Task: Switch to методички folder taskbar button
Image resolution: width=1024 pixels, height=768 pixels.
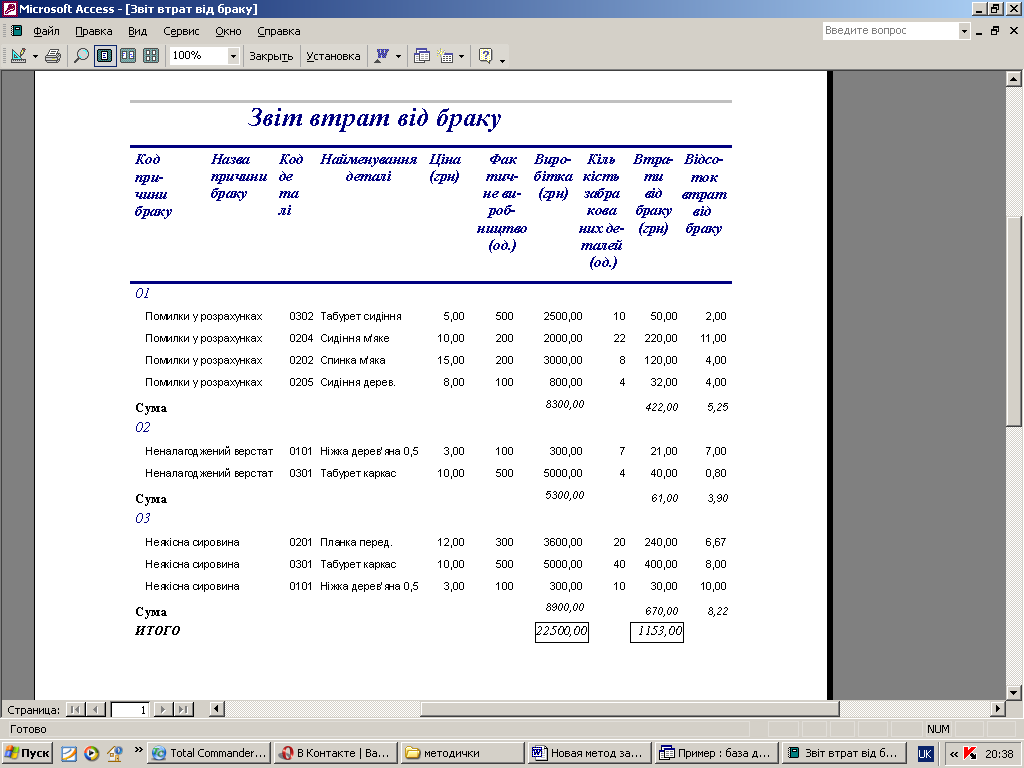Action: click(x=462, y=753)
